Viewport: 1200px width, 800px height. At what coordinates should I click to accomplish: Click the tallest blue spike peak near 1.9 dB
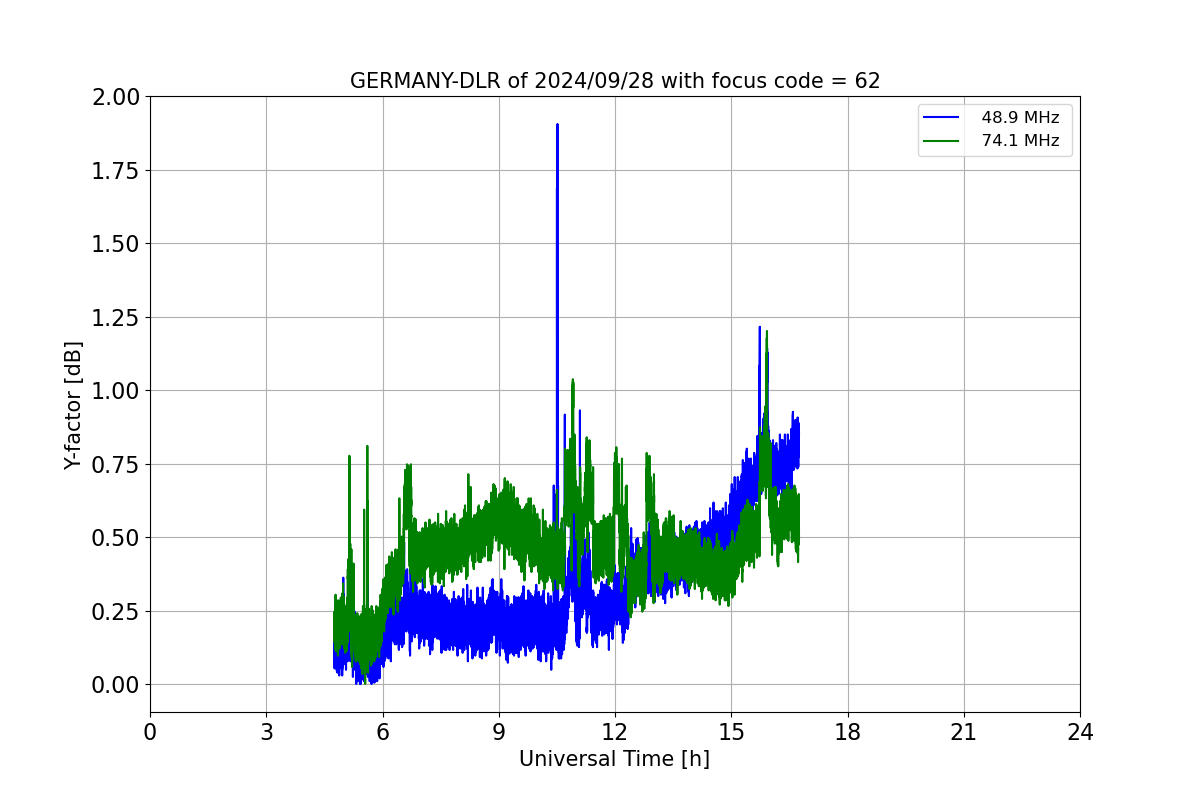(x=557, y=126)
